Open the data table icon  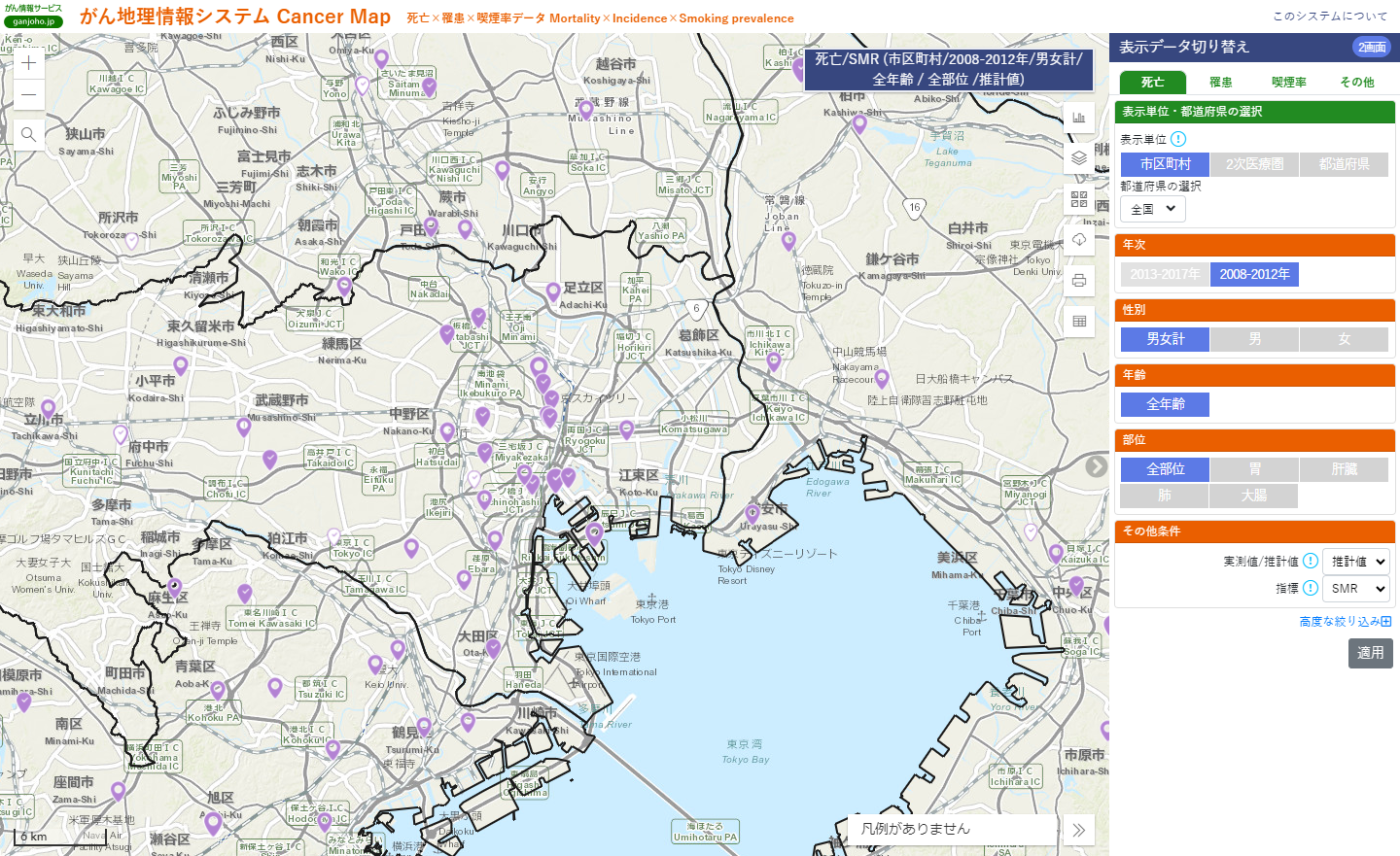pyautogui.click(x=1079, y=321)
